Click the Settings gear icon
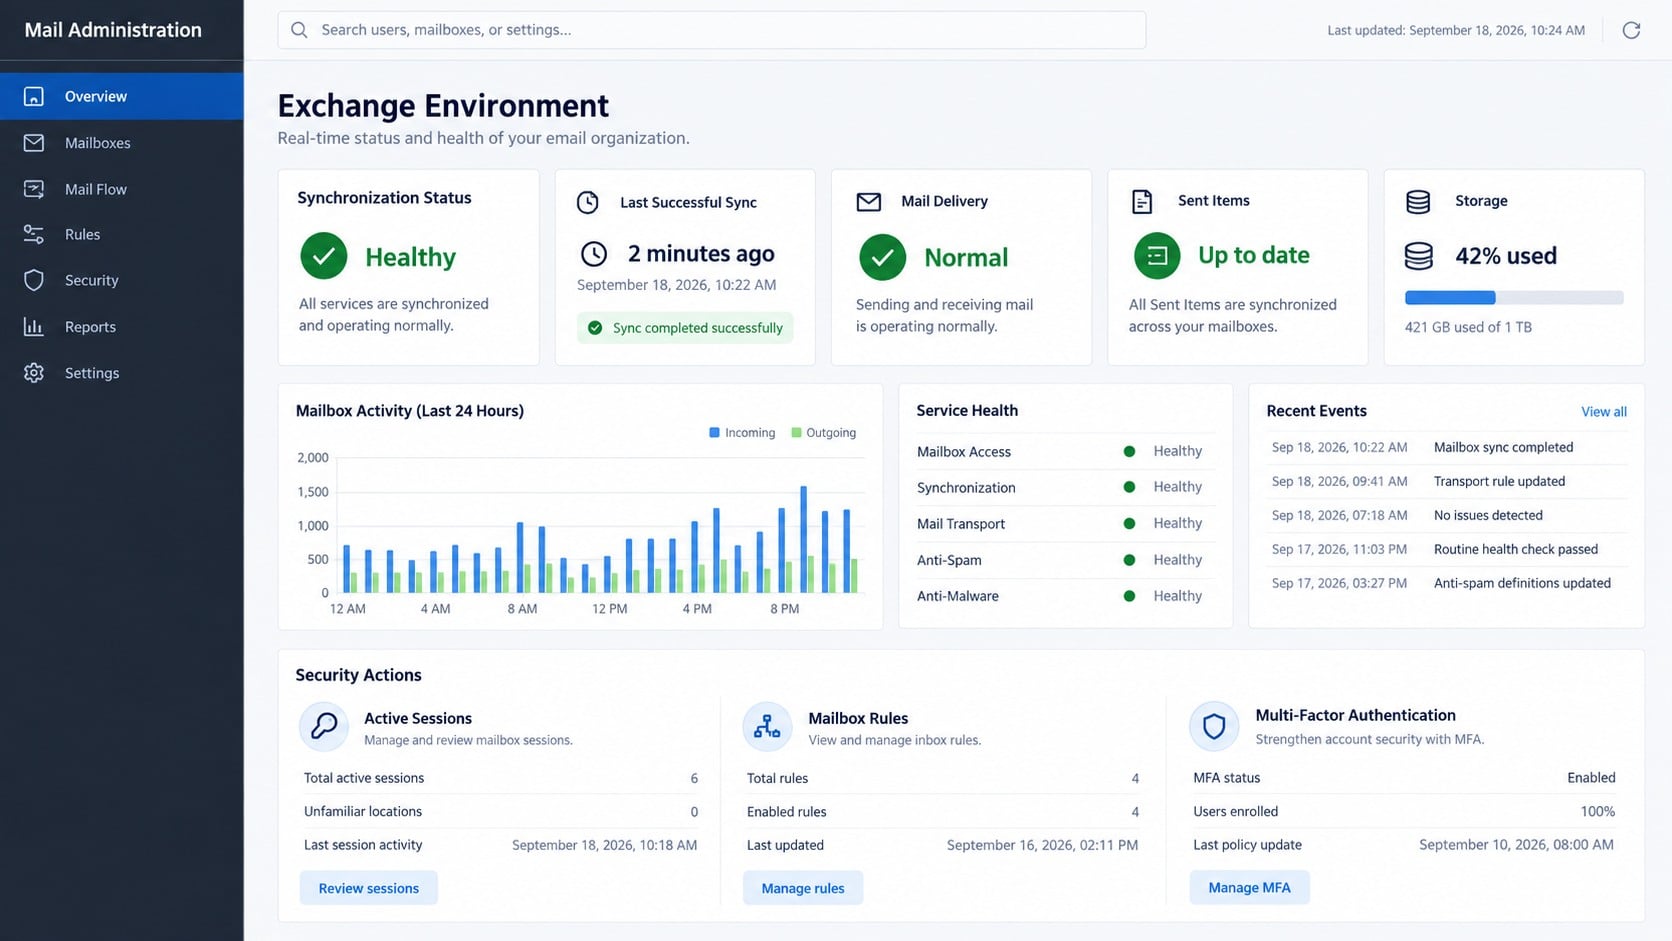The height and width of the screenshot is (941, 1672). pyautogui.click(x=34, y=373)
